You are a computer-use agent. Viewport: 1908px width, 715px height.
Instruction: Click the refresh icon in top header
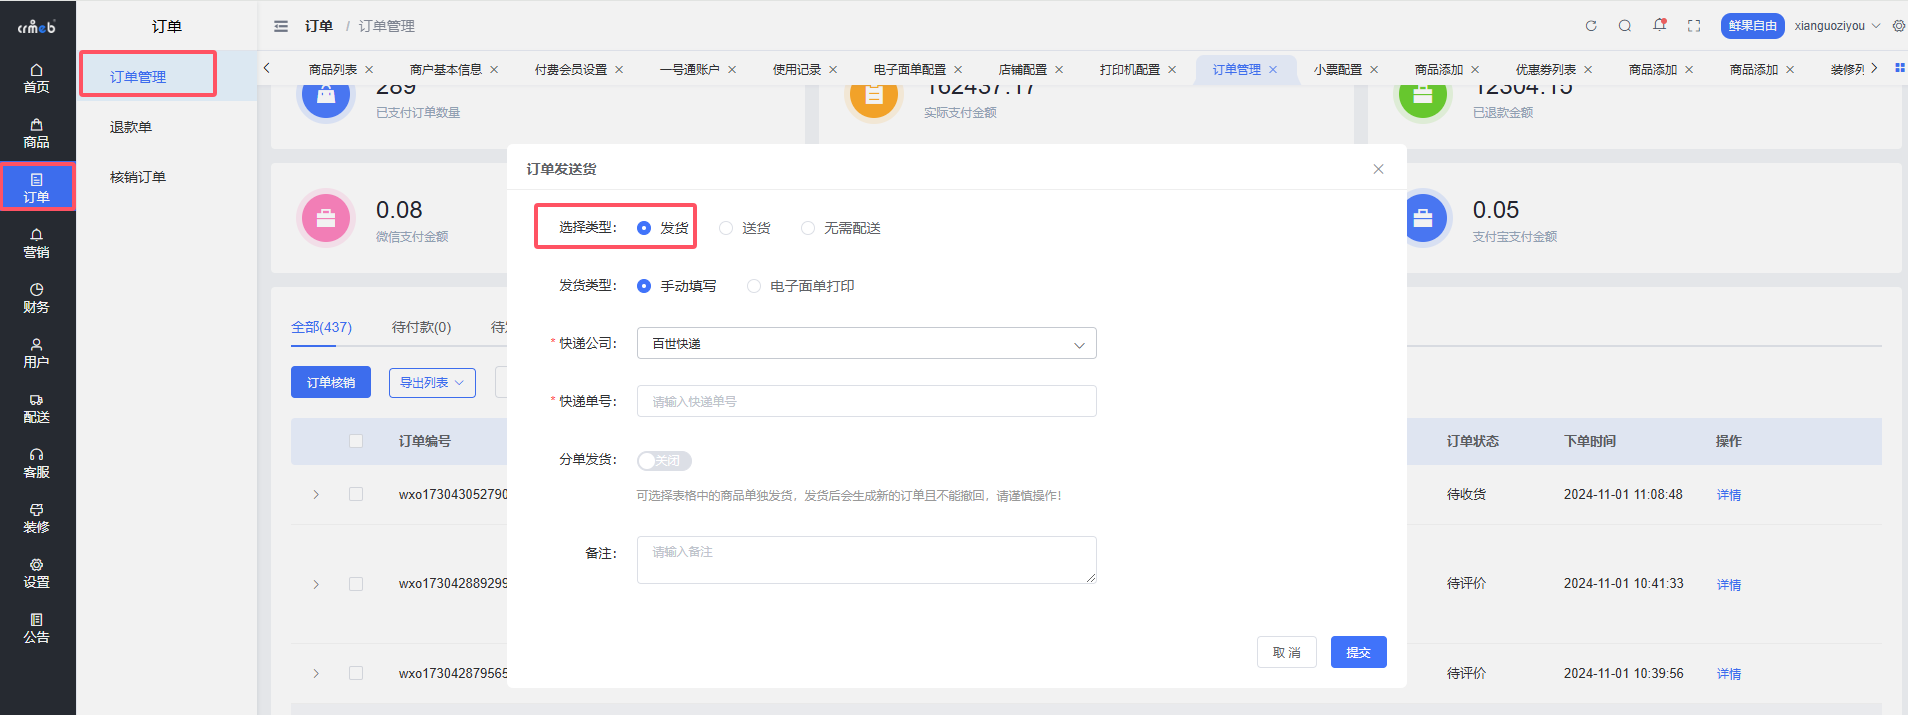tap(1591, 26)
